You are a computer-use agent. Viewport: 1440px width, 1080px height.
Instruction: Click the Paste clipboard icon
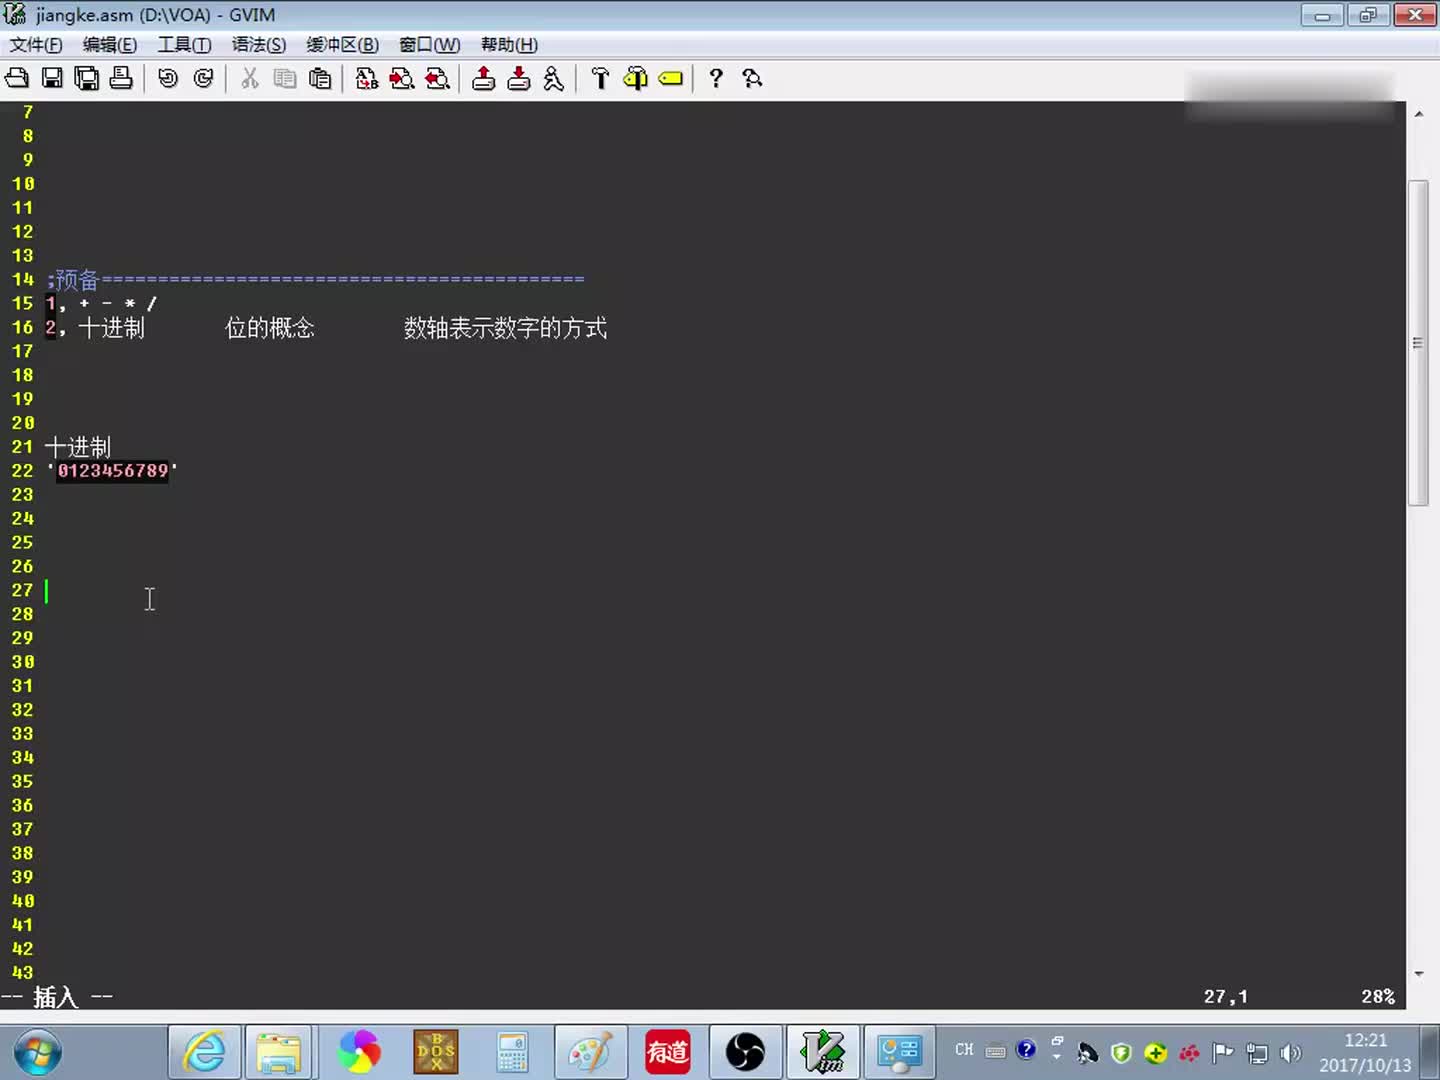tap(320, 78)
